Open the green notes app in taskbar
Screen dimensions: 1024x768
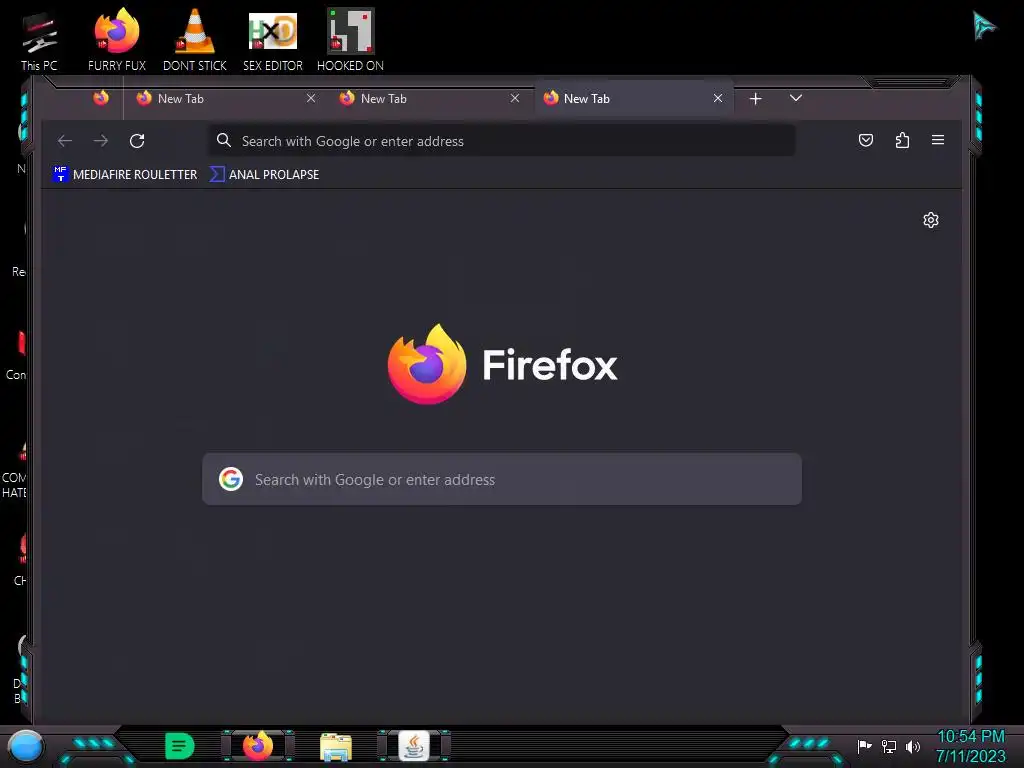(180, 746)
